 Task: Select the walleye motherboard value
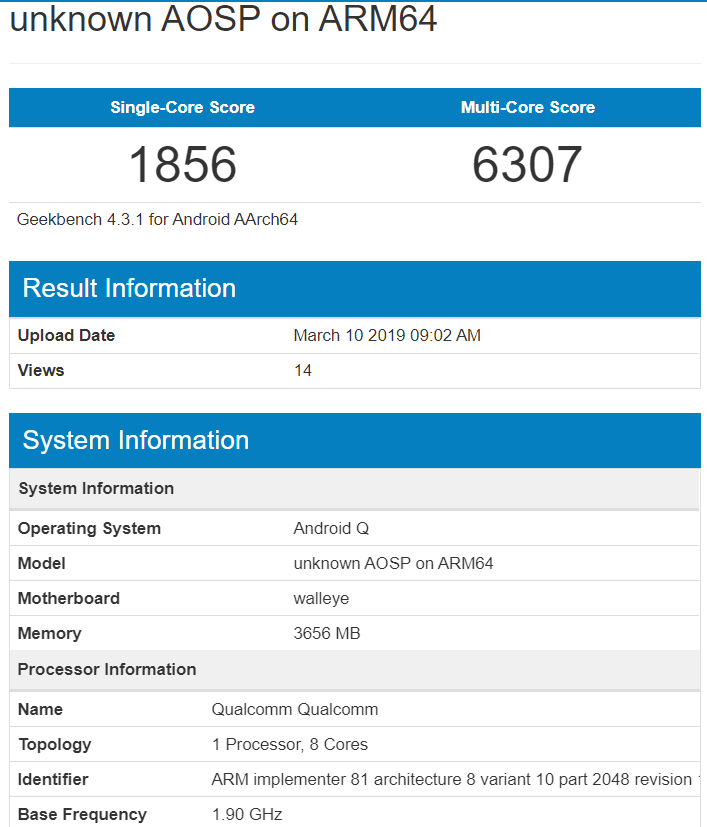[321, 599]
